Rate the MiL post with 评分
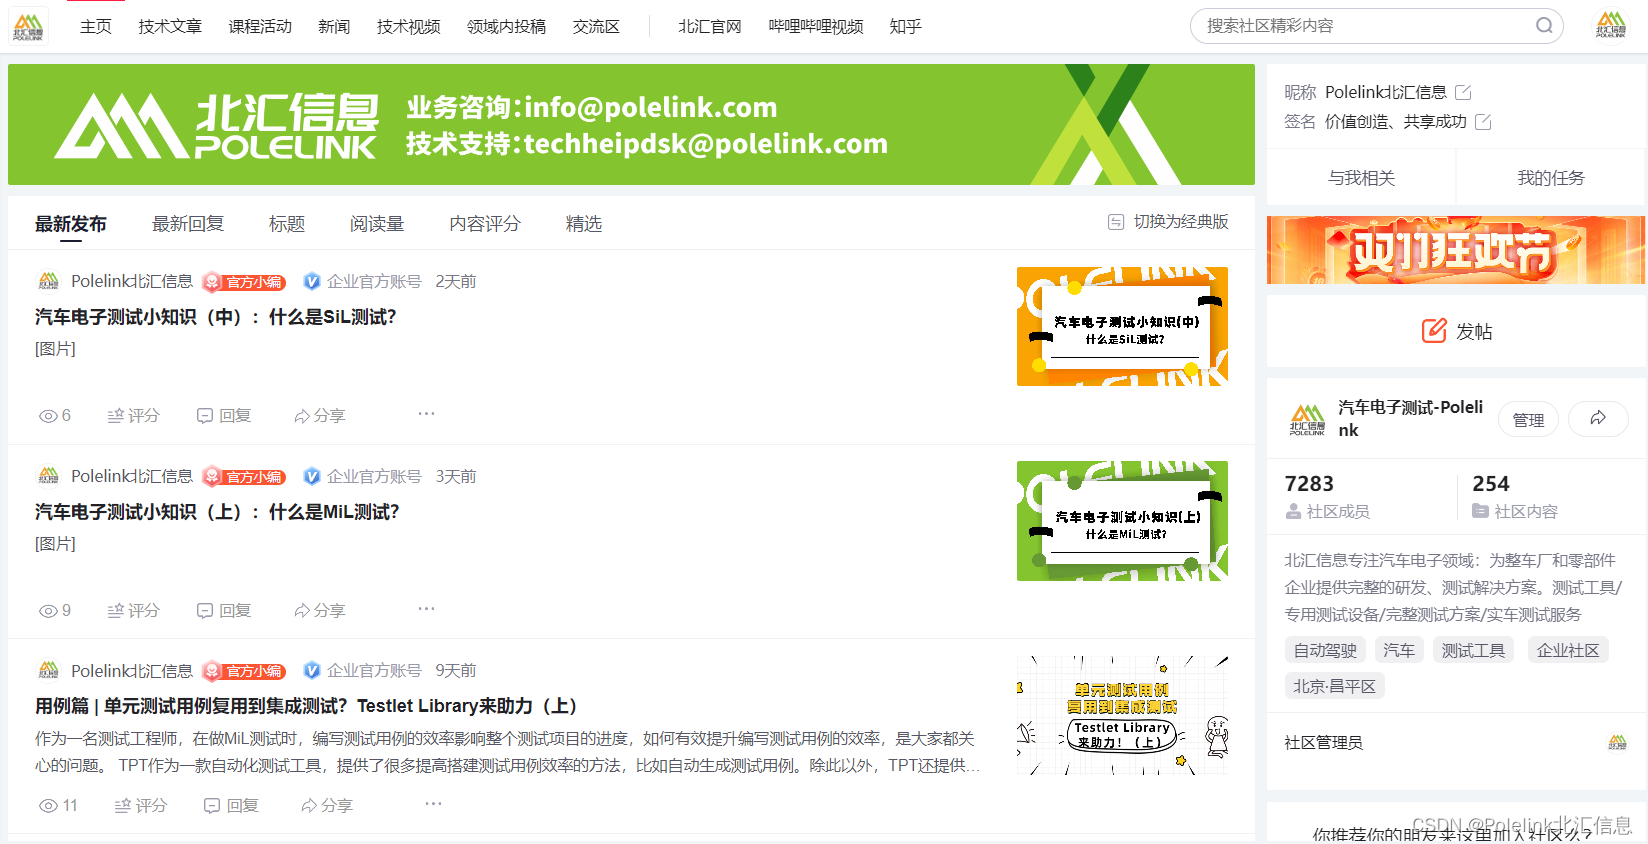Image resolution: width=1648 pixels, height=844 pixels. 134,611
